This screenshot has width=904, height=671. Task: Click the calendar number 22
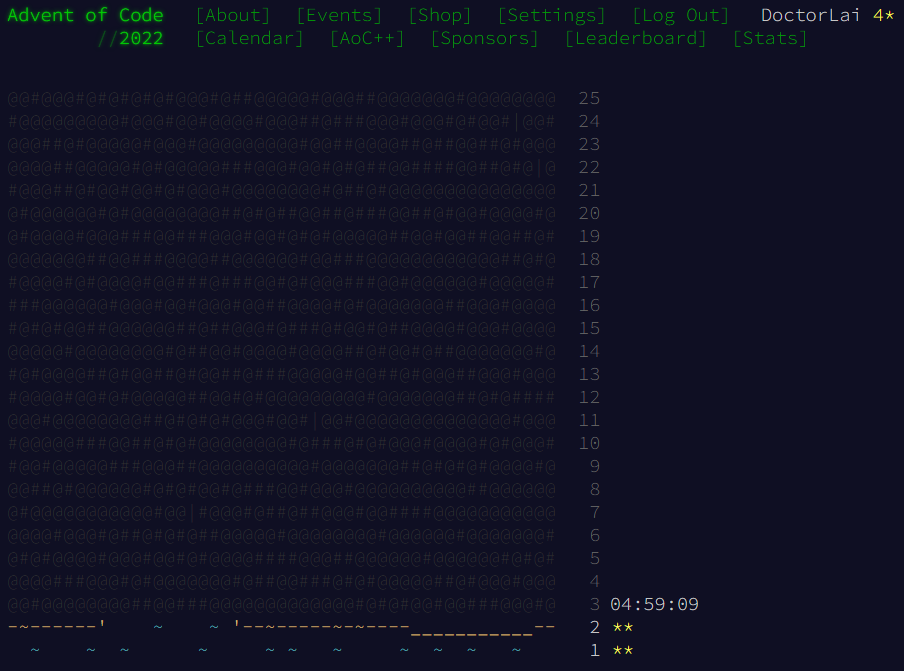tap(589, 167)
